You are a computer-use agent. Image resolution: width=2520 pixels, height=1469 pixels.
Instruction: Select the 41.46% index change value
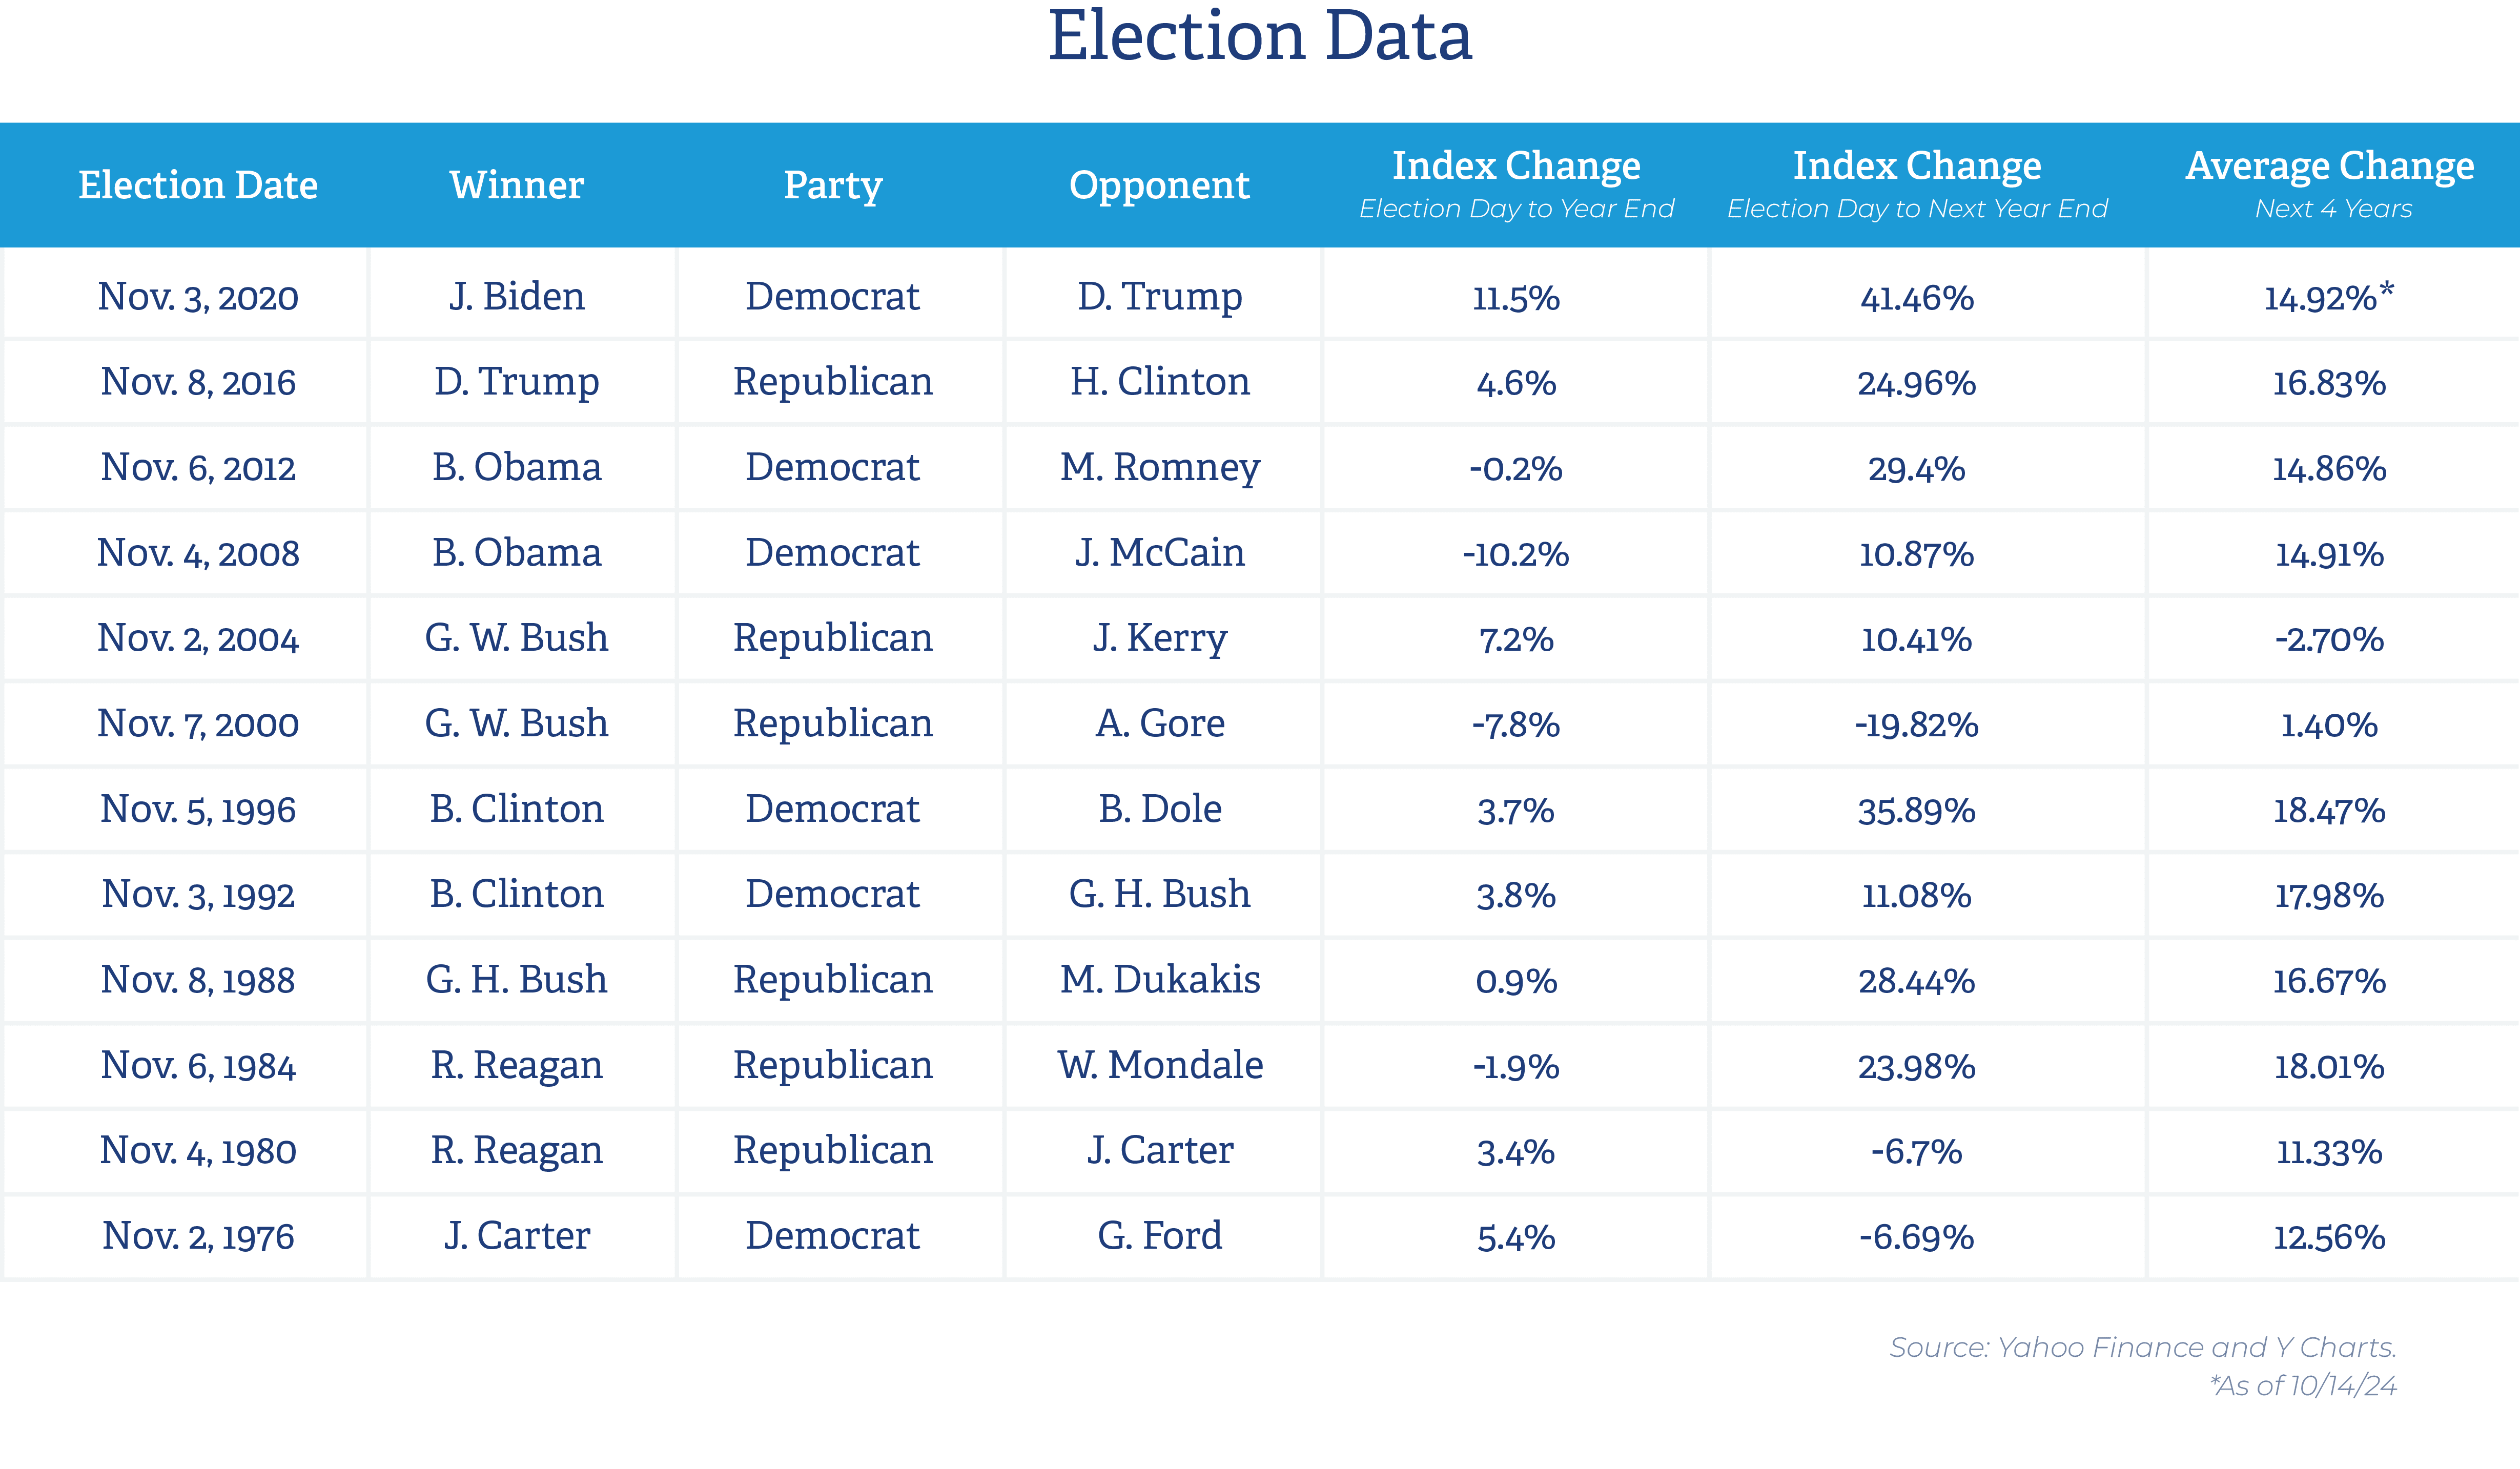[x=1916, y=298]
